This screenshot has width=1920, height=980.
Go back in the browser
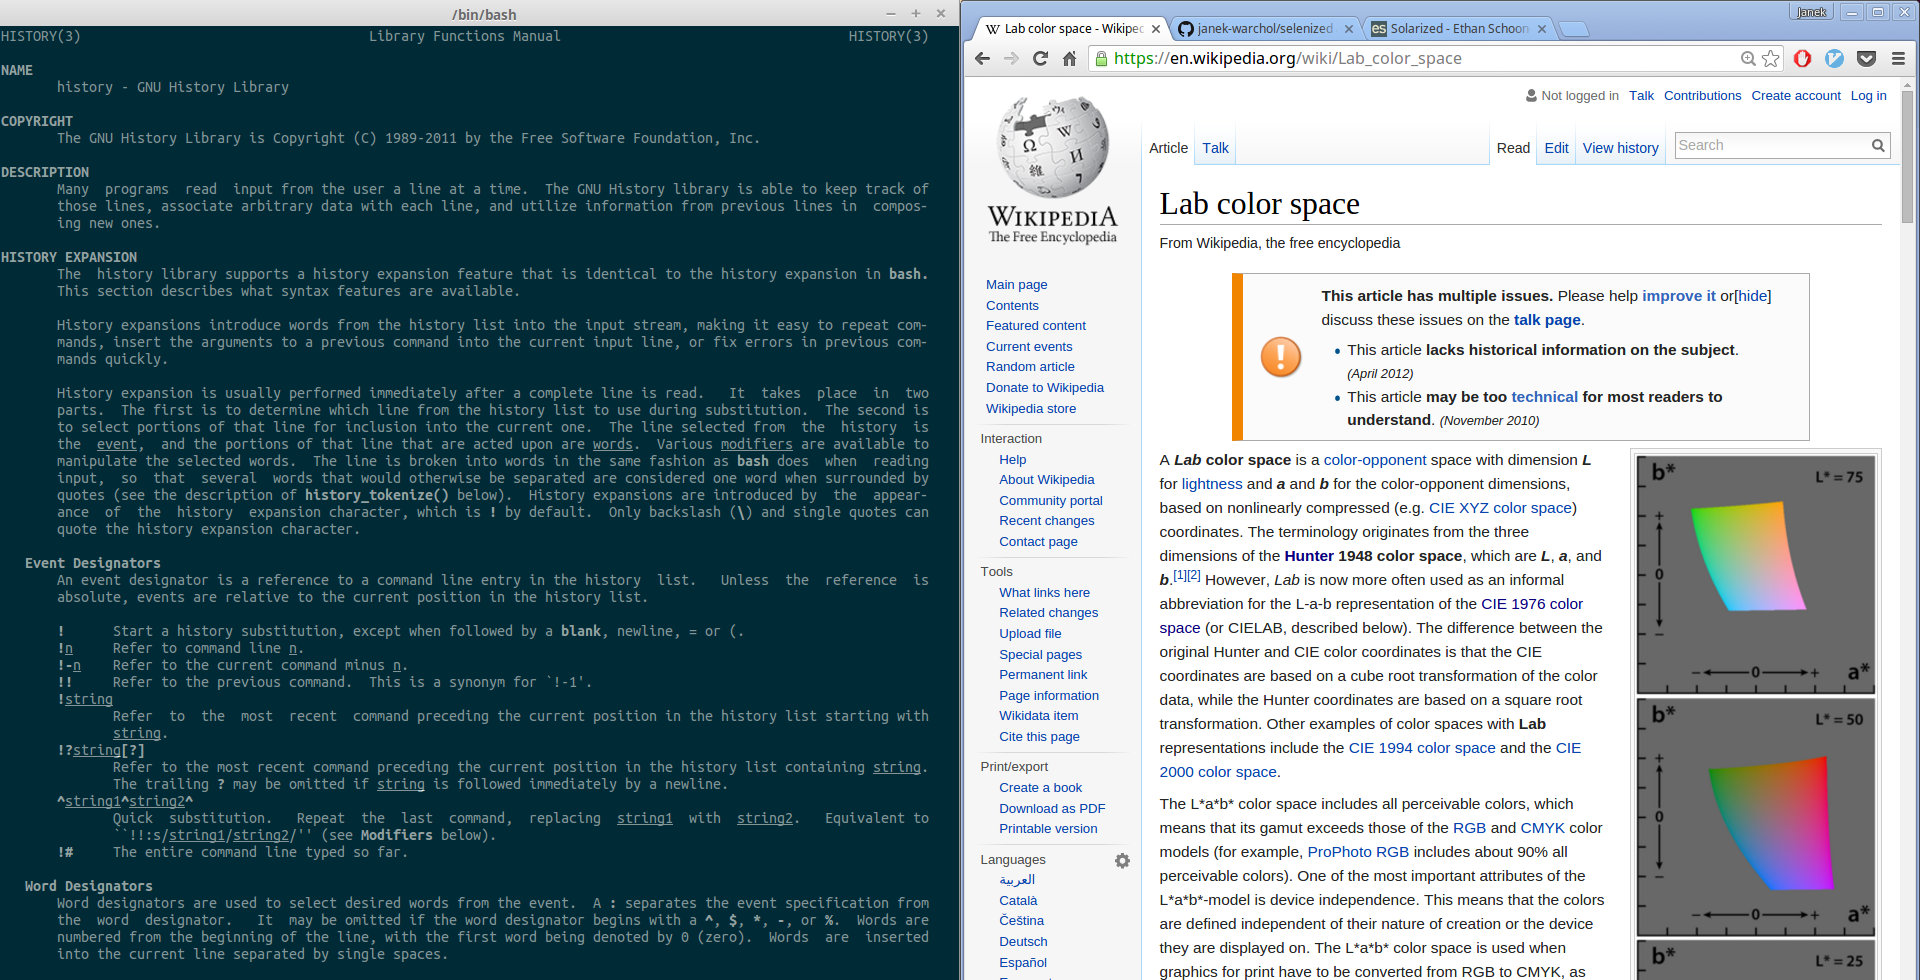982,59
